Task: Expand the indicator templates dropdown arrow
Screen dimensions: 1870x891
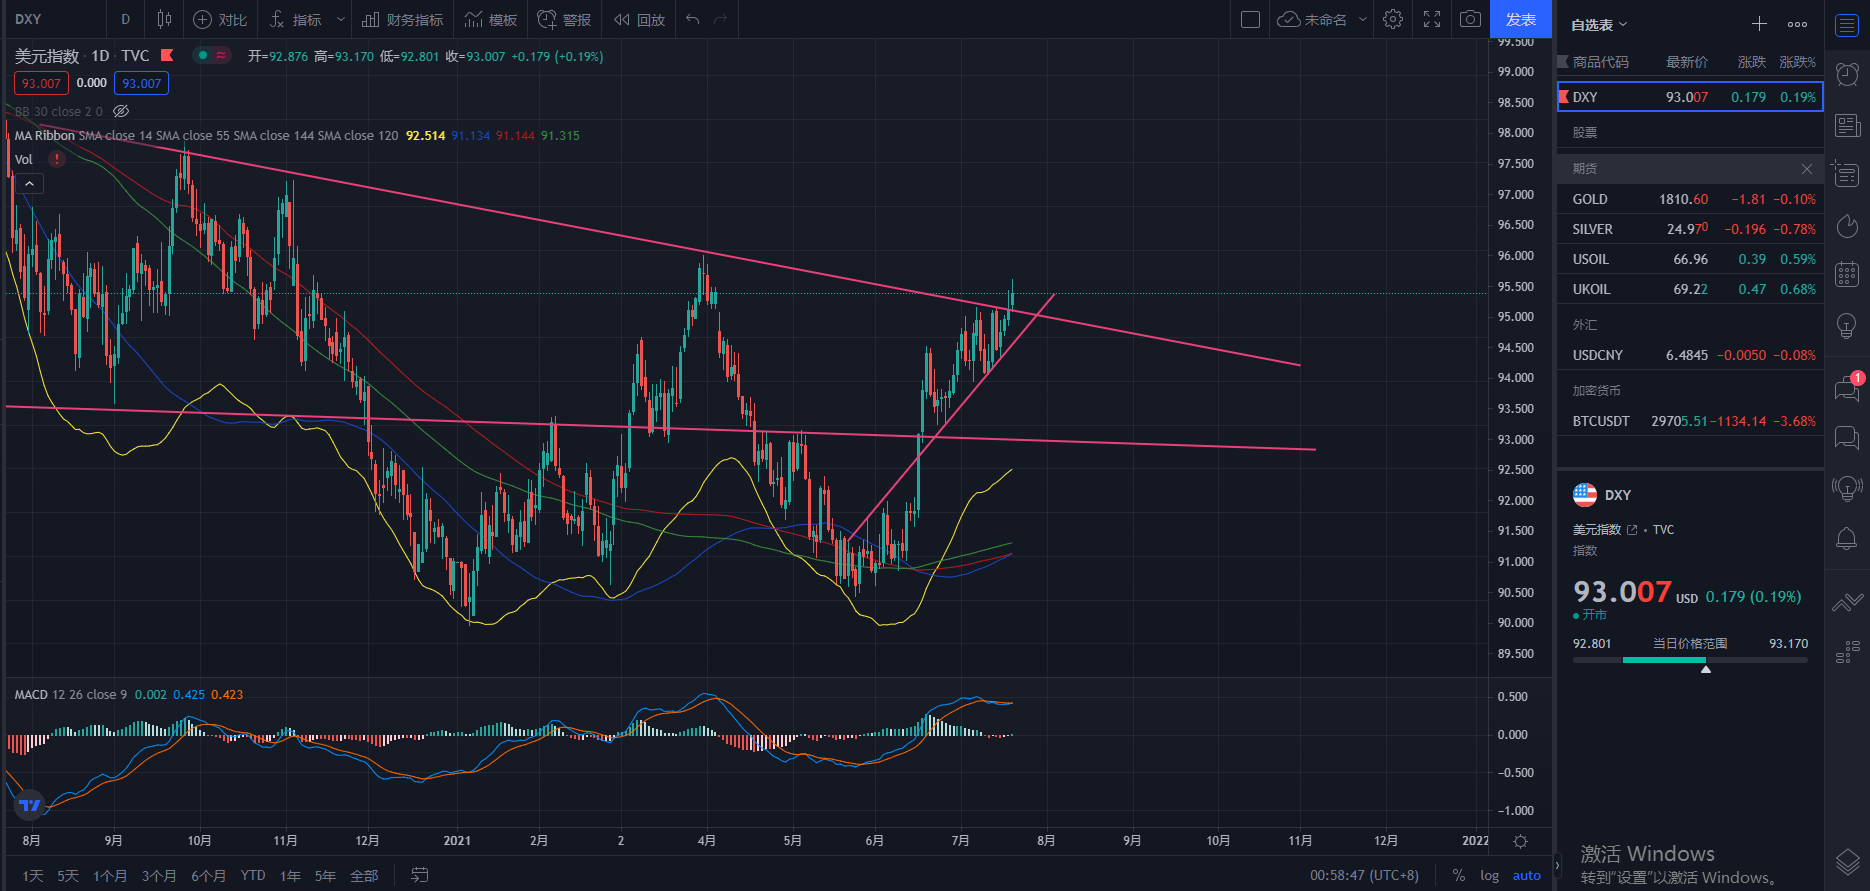Action: pyautogui.click(x=341, y=19)
